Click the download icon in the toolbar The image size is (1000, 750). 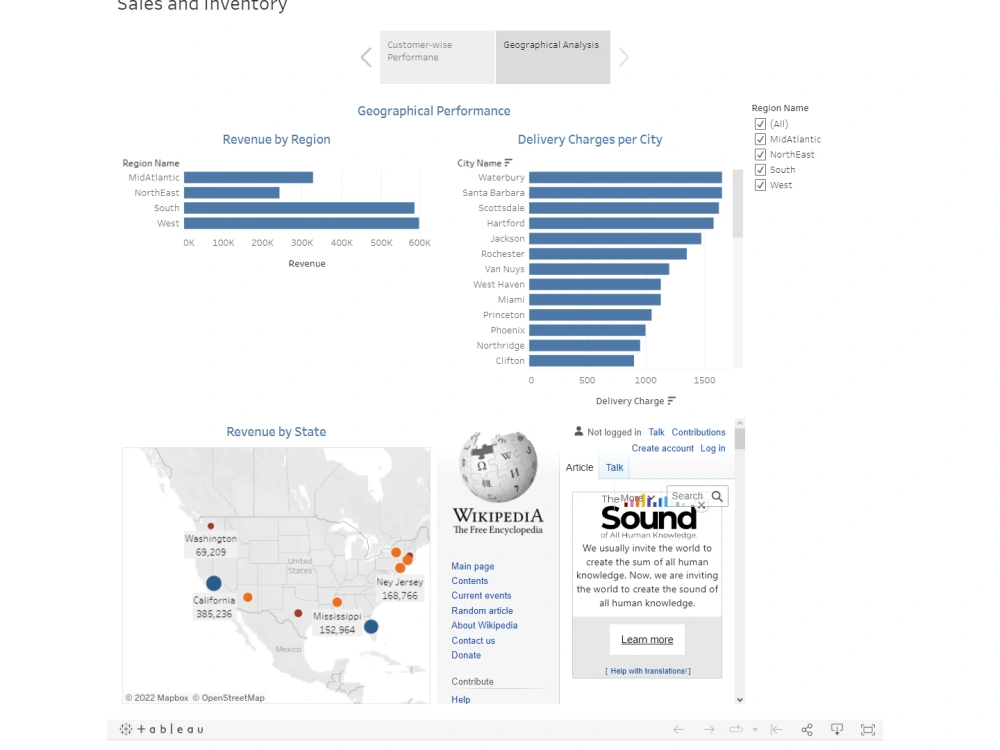click(837, 729)
